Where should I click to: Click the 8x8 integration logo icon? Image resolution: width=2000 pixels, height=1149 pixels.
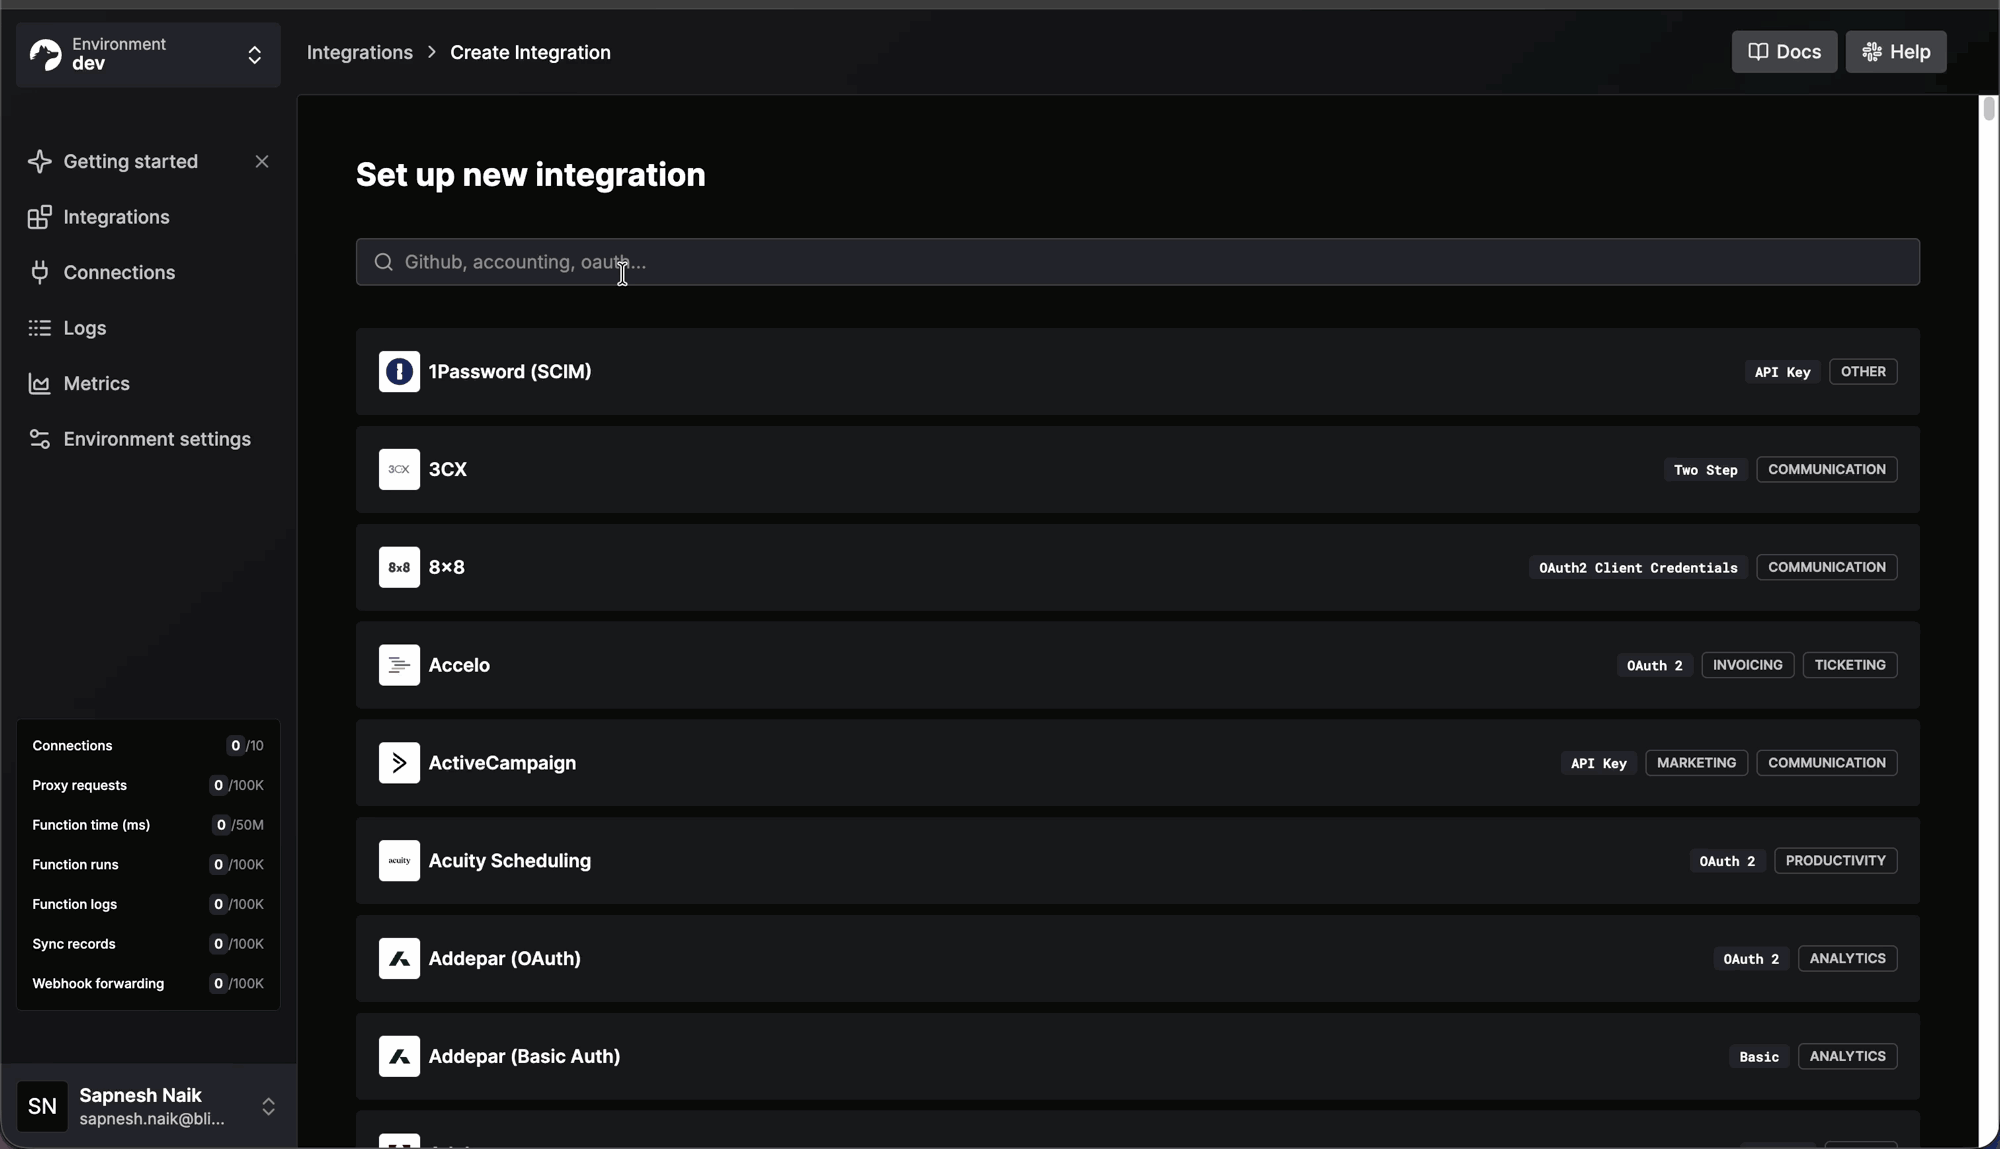(399, 568)
